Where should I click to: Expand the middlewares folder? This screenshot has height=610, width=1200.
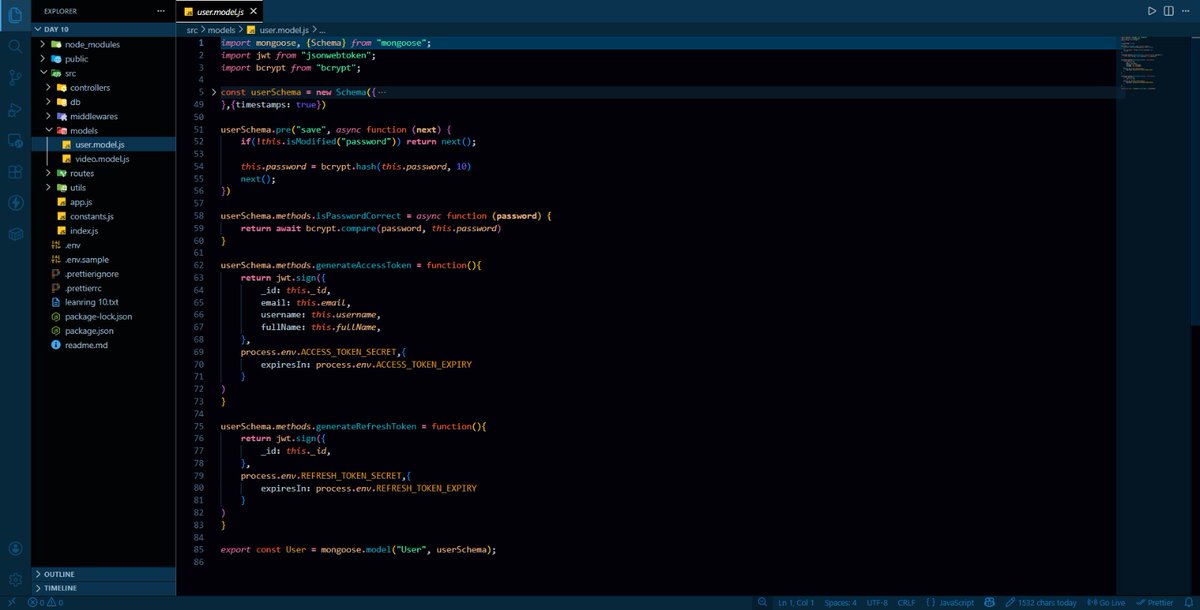coord(103,116)
